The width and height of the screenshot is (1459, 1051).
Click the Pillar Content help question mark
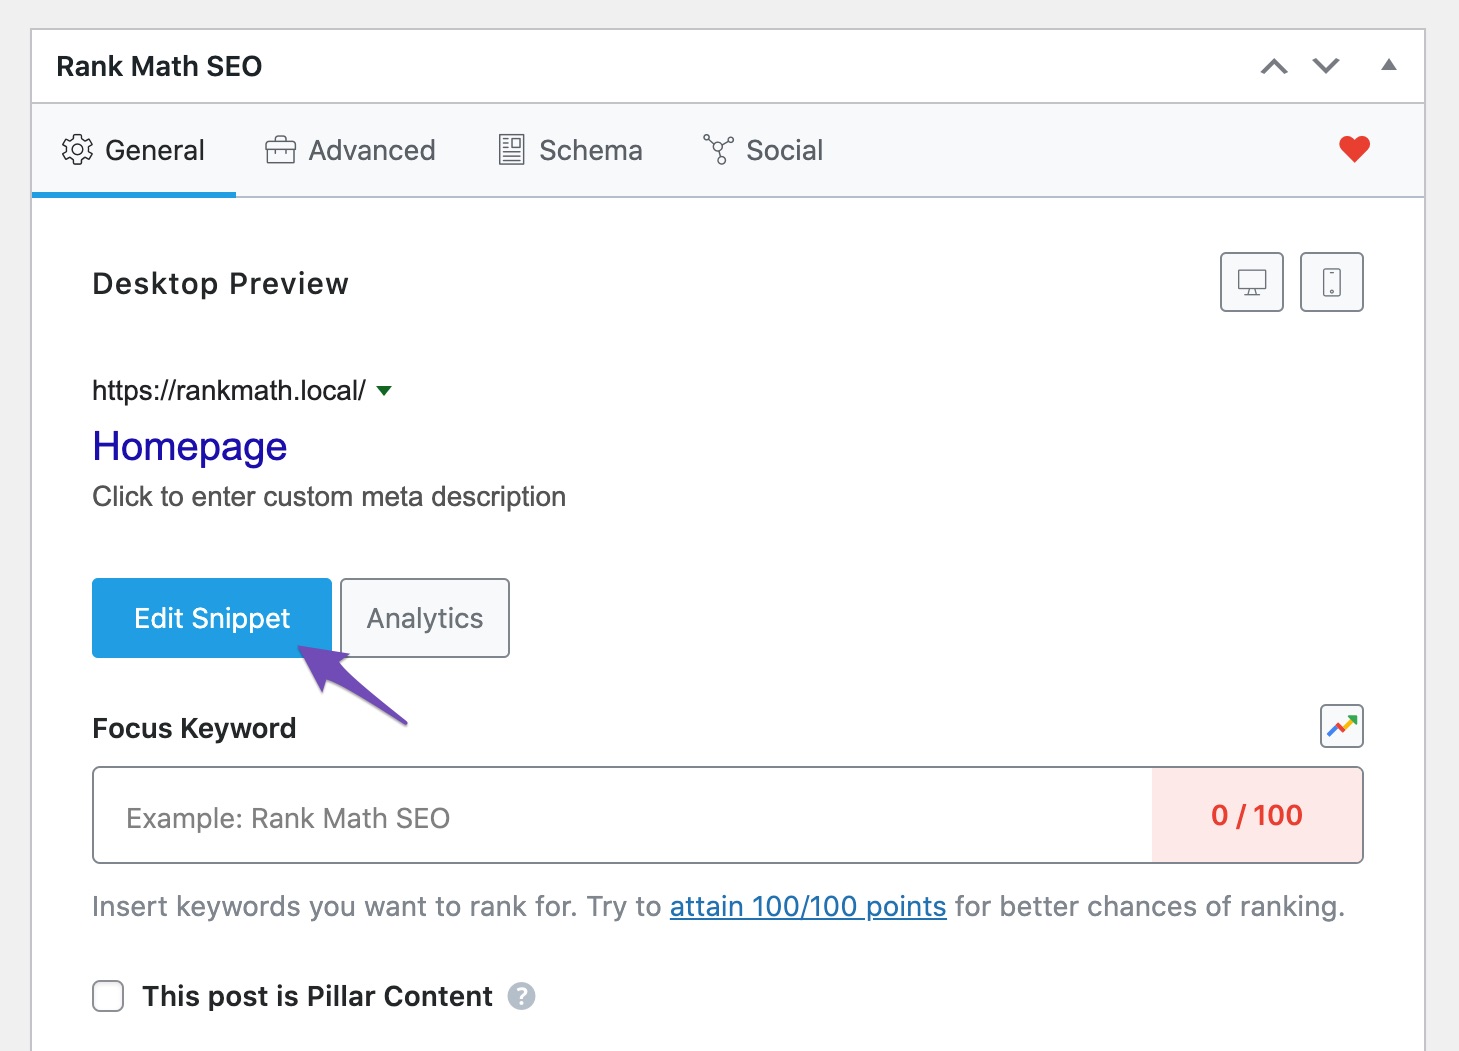click(x=521, y=996)
